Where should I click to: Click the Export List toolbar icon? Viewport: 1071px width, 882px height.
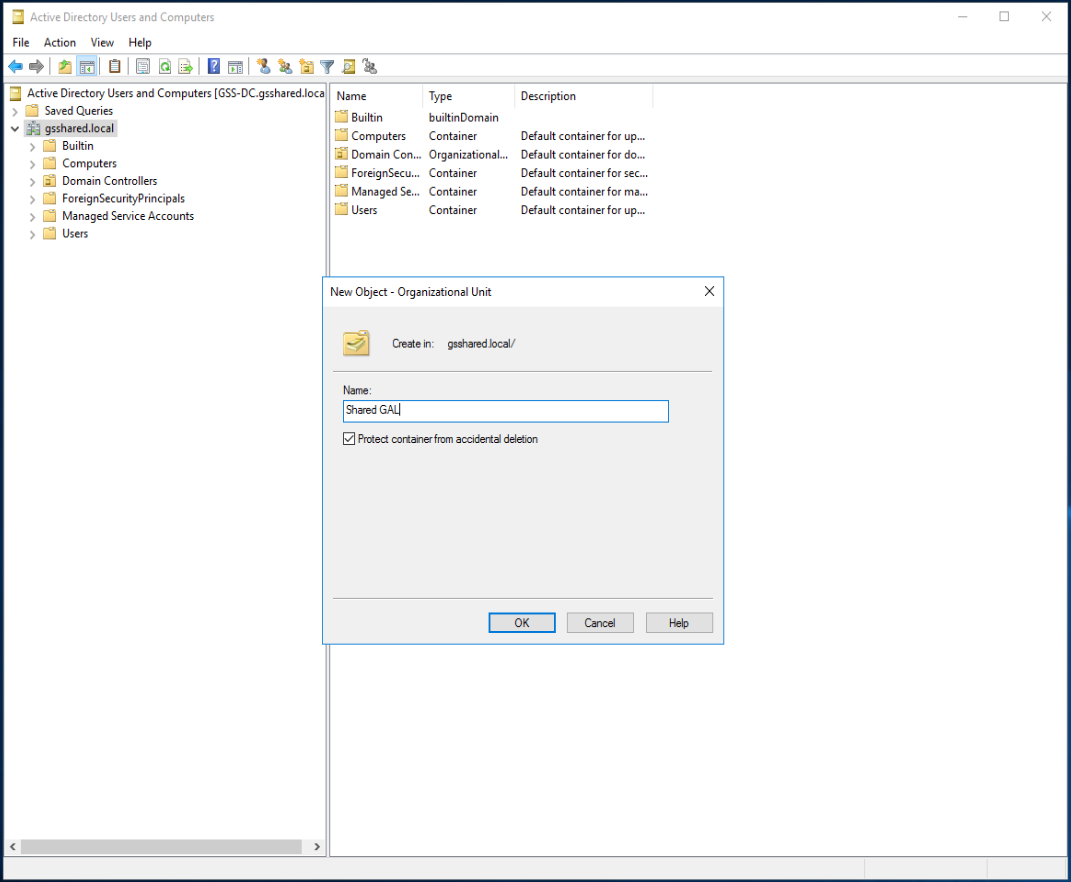pyautogui.click(x=185, y=67)
